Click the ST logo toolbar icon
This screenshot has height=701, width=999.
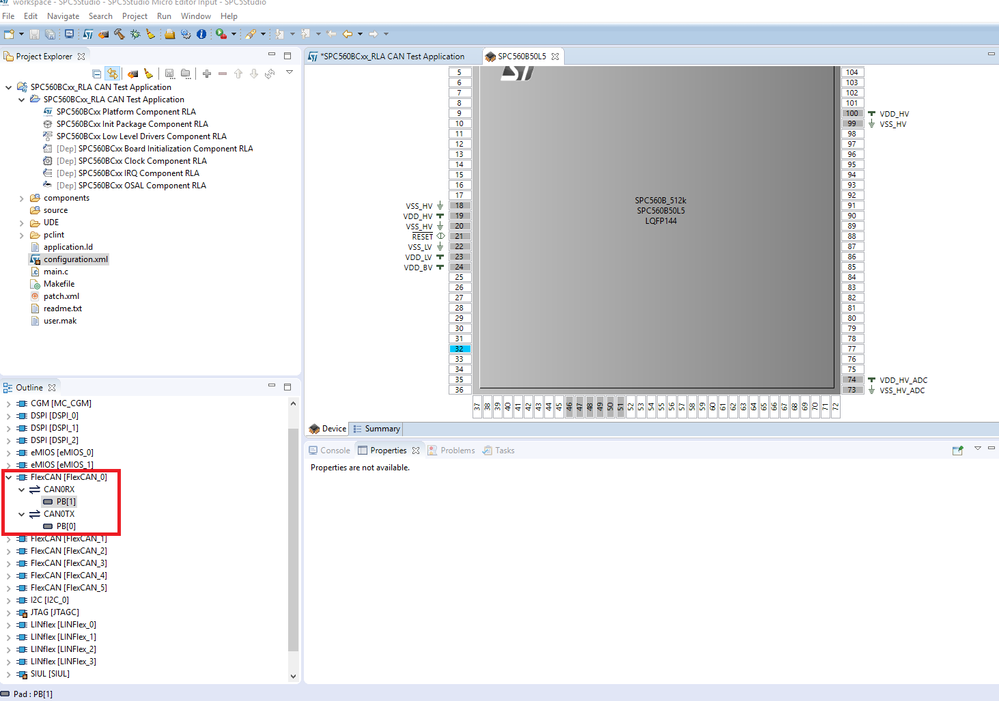click(88, 34)
